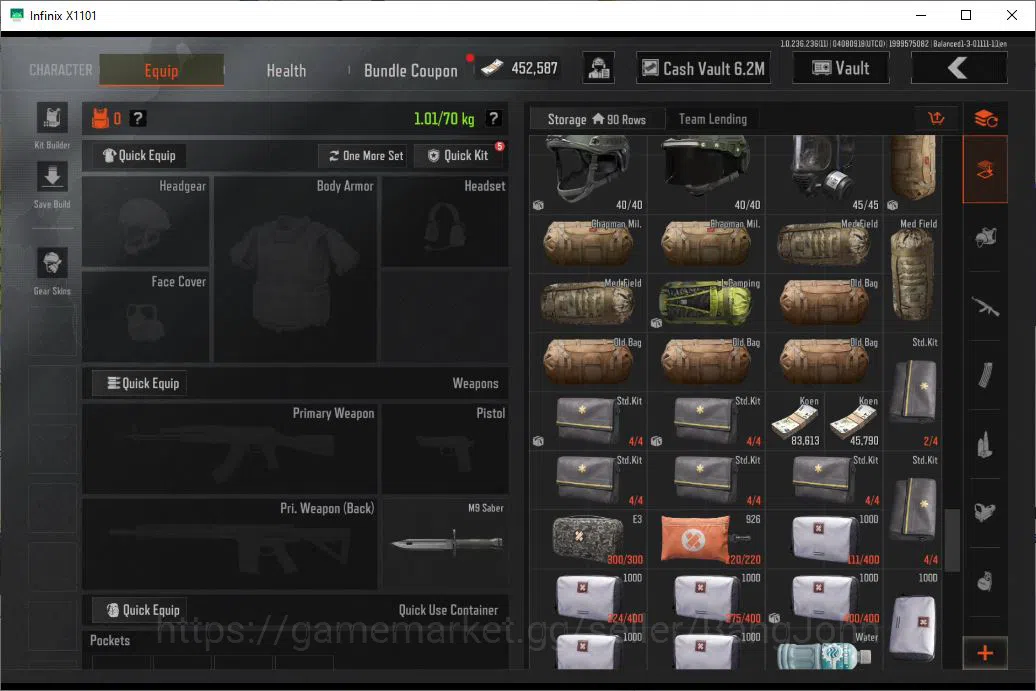Open the Bundle Coupon tab
The height and width of the screenshot is (691, 1036).
410,70
